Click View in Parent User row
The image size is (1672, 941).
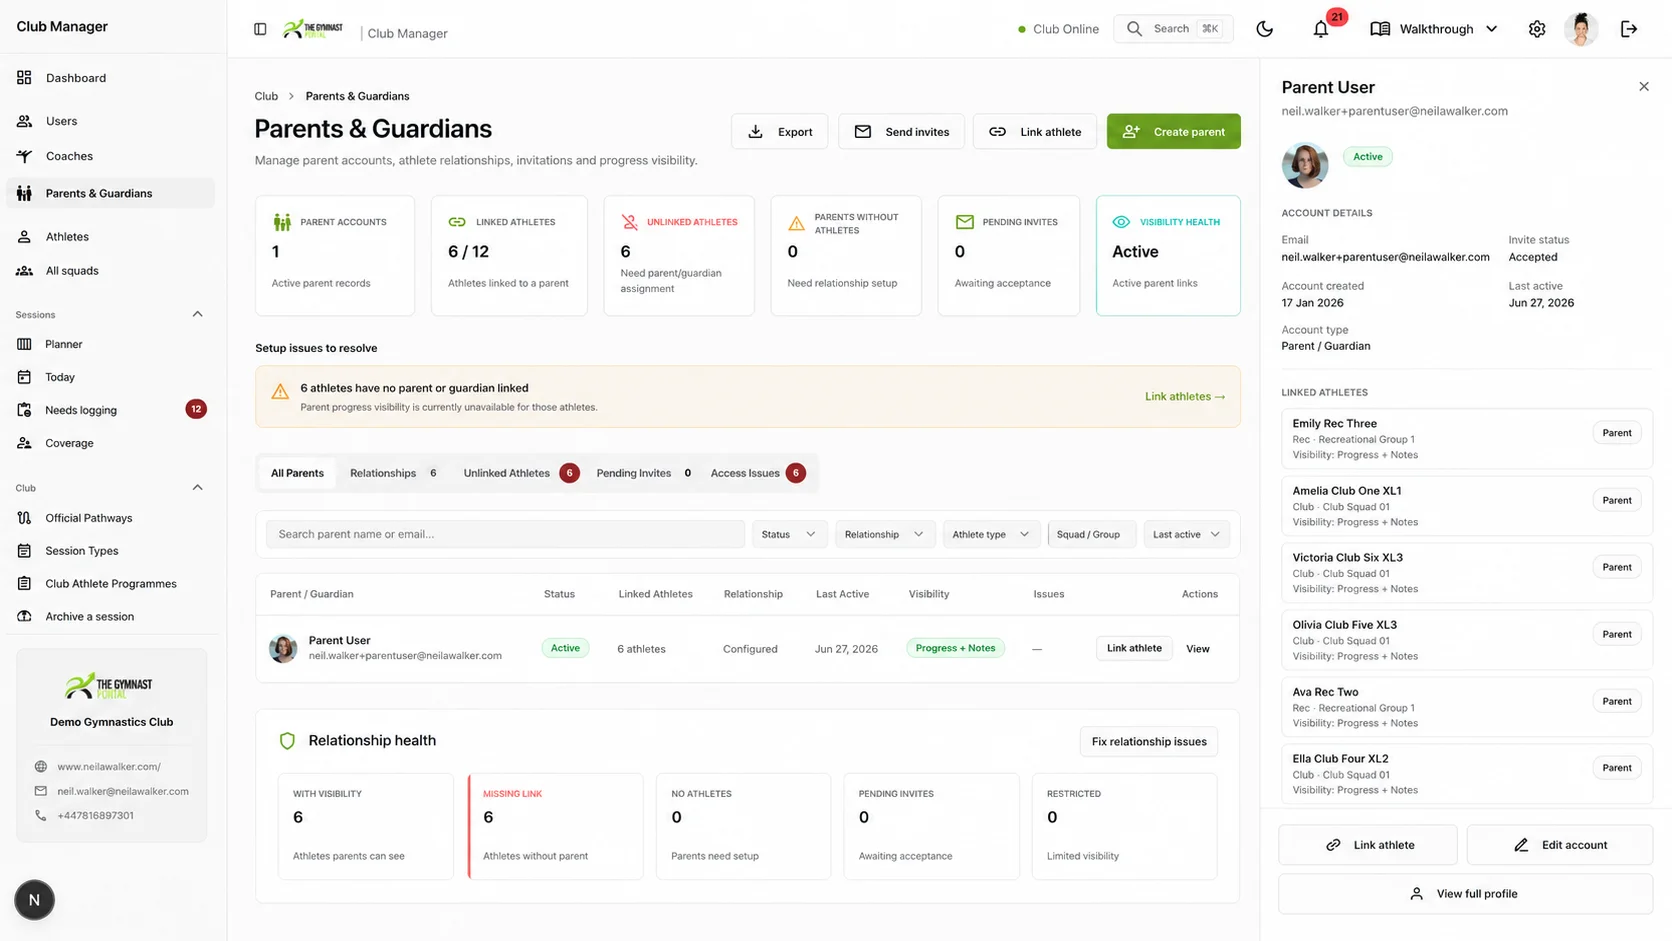point(1197,649)
